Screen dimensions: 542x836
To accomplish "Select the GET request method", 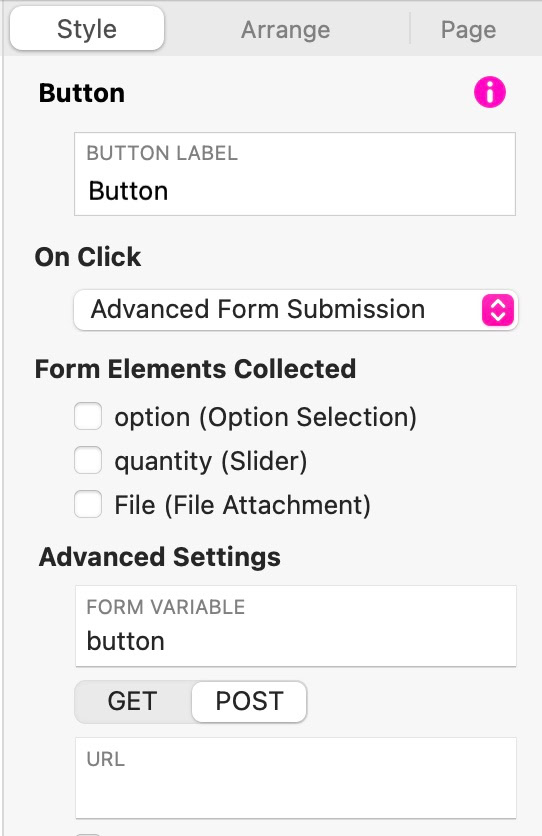I will 132,701.
